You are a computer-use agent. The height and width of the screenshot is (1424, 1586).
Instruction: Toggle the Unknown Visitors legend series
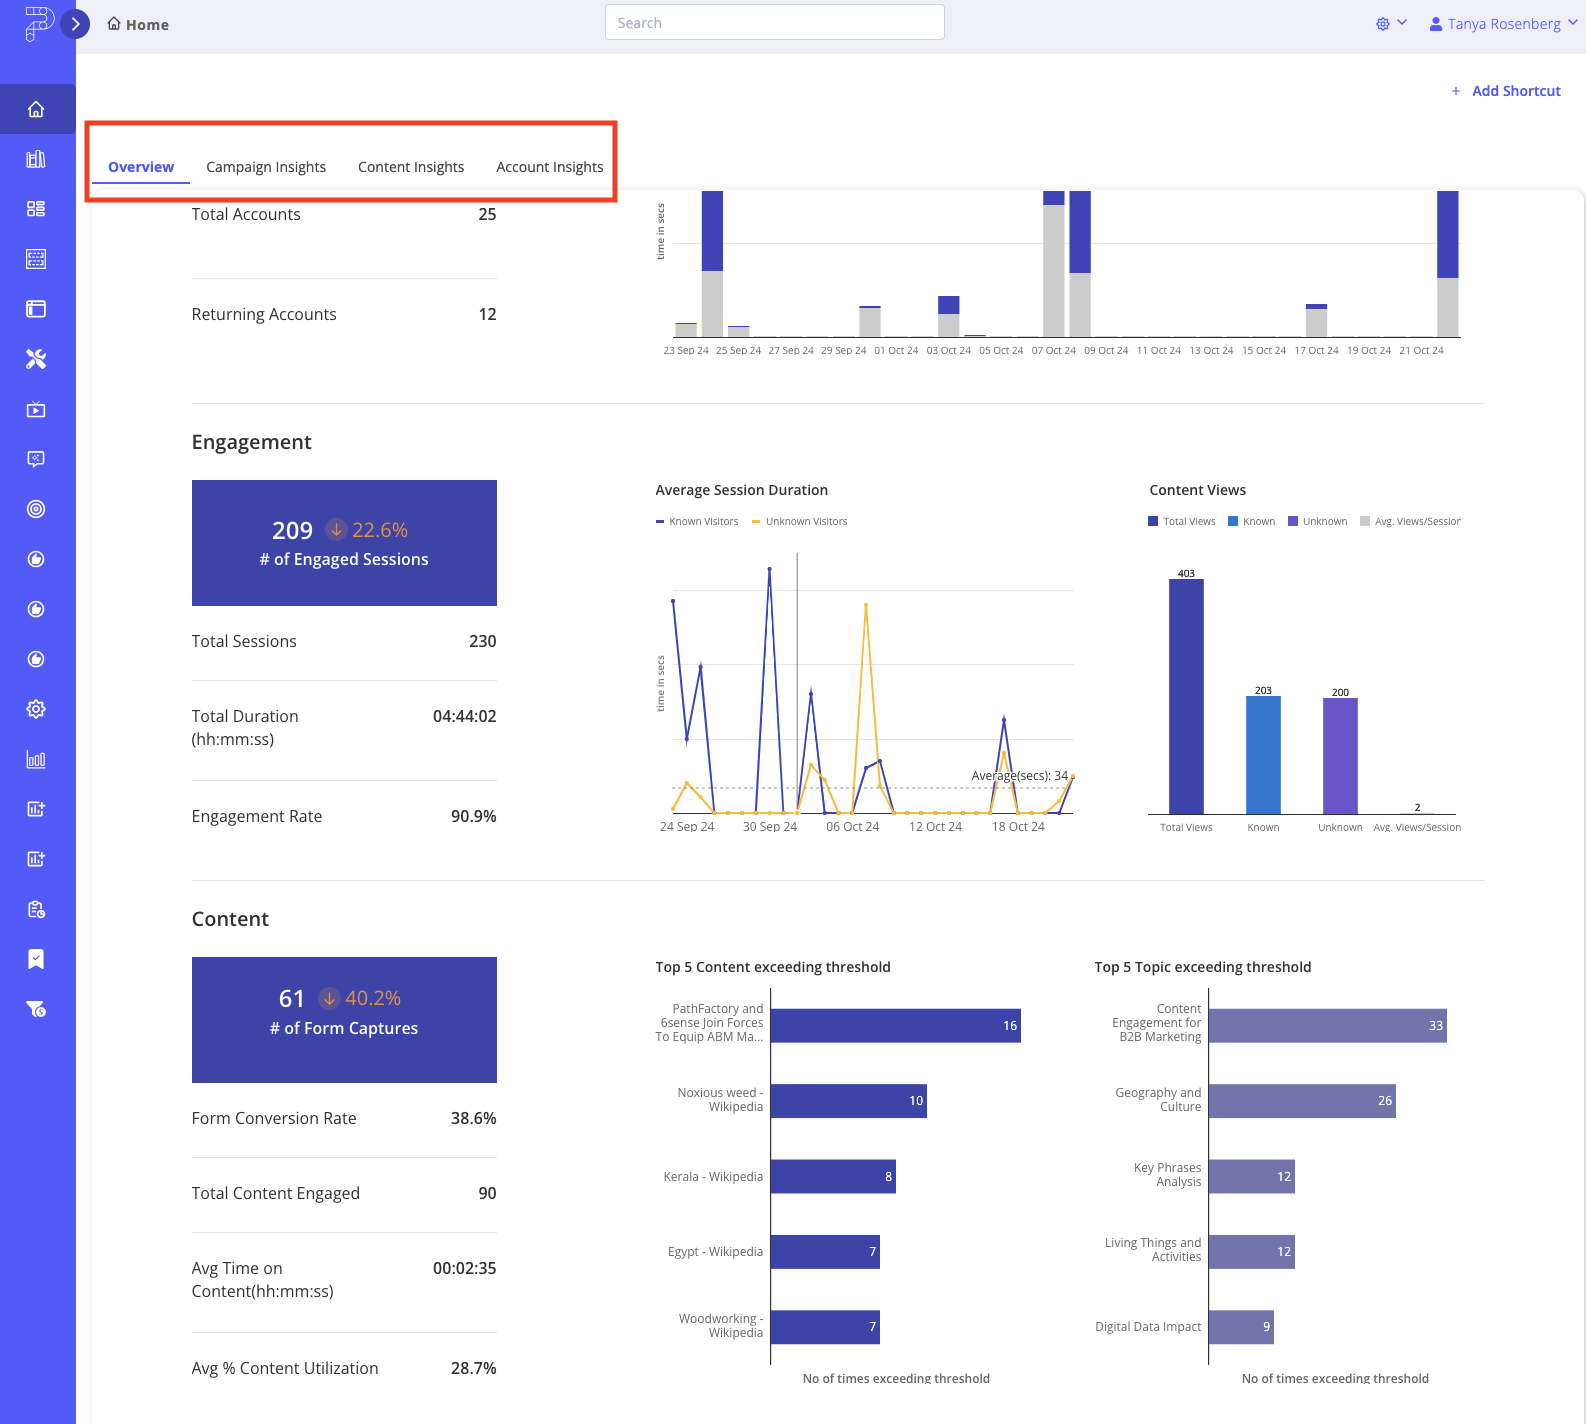click(799, 521)
